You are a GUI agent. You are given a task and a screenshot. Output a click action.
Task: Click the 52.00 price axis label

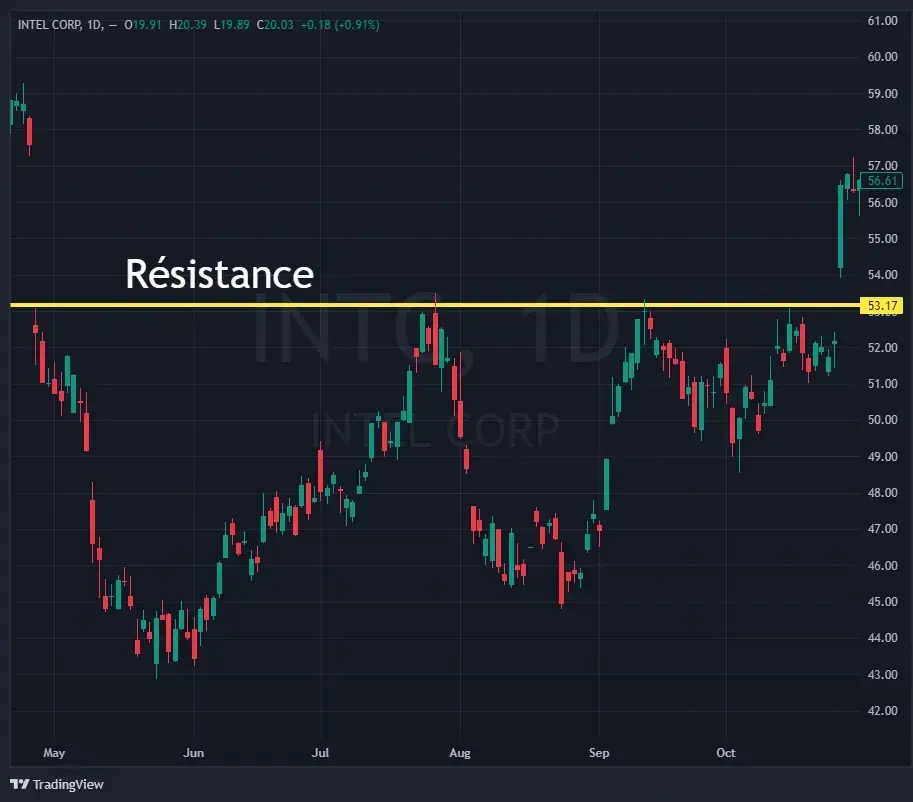[882, 348]
